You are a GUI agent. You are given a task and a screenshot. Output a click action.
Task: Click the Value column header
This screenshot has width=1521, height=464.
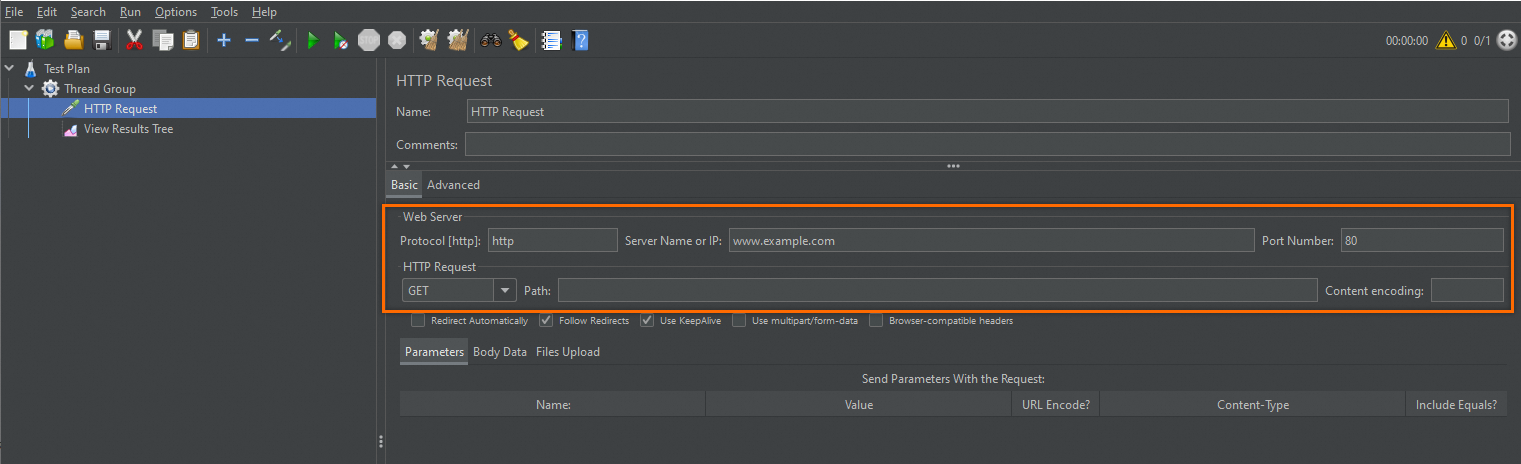(x=859, y=405)
